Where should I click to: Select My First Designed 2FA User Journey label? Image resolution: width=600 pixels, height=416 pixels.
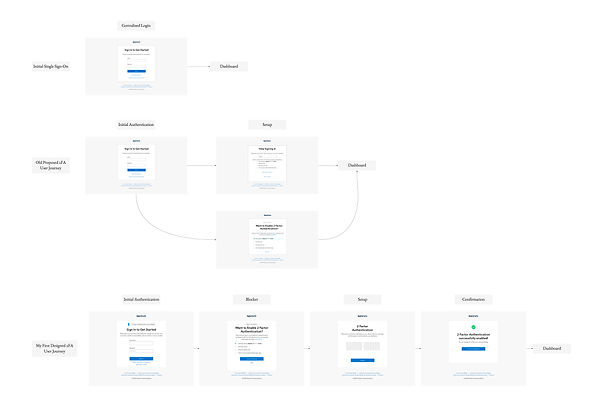point(54,348)
